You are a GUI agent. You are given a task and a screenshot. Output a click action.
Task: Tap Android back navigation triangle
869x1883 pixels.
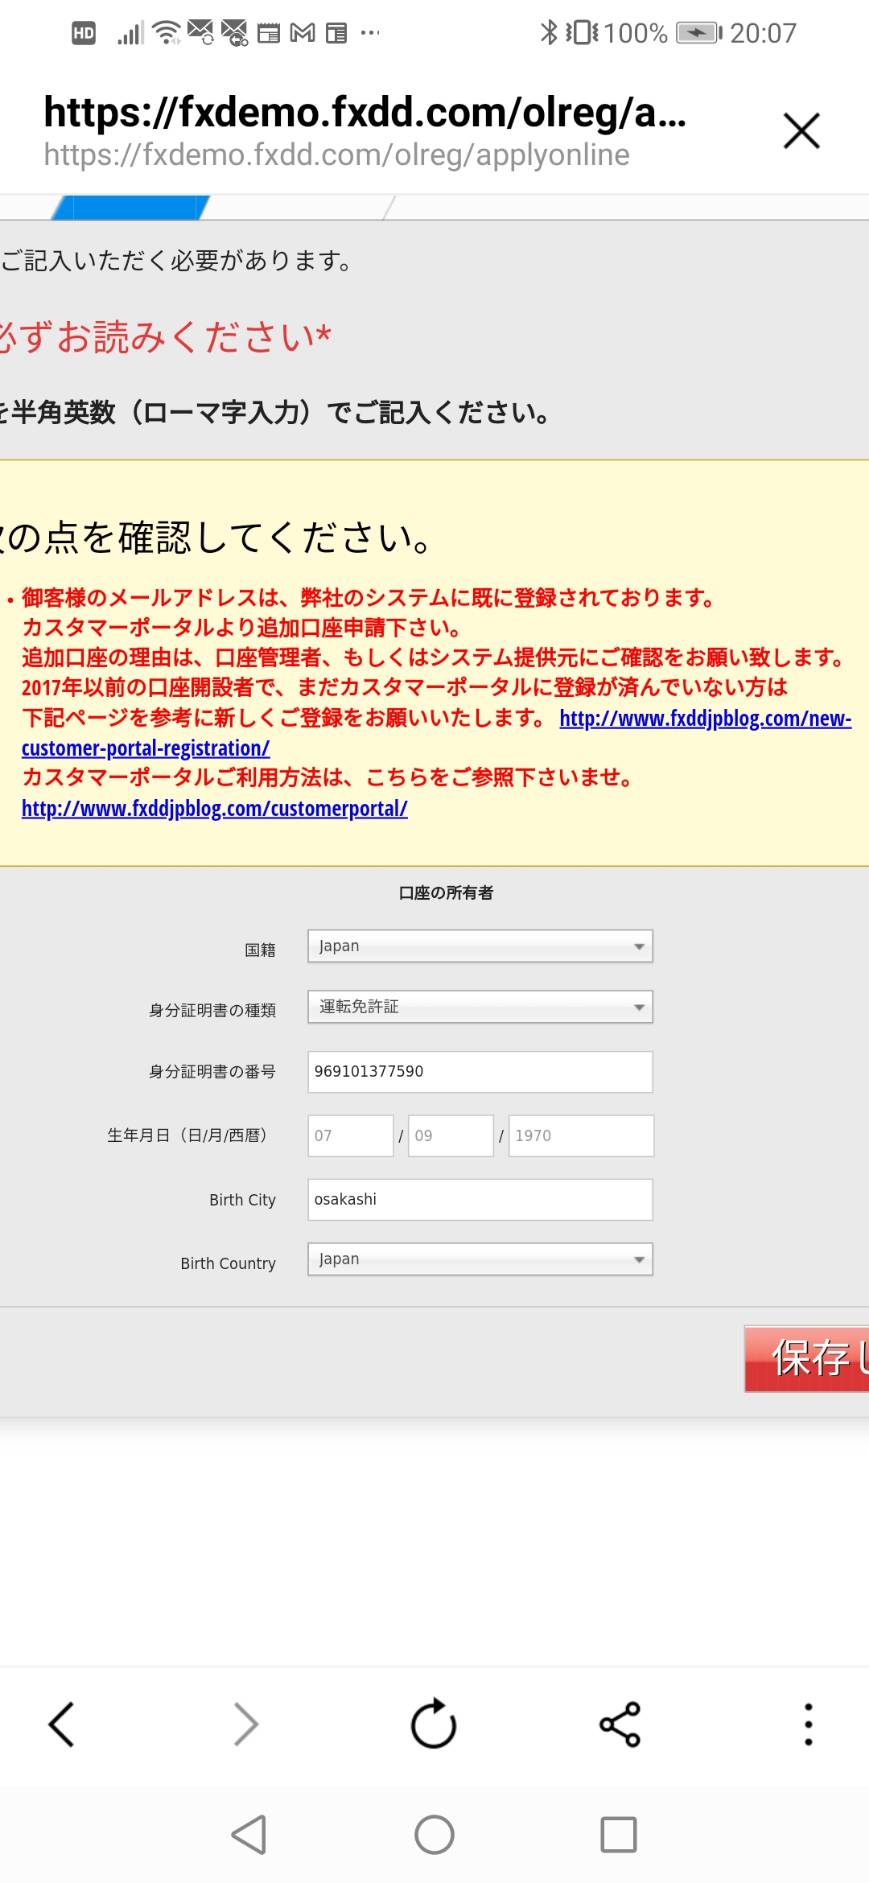click(x=249, y=1835)
